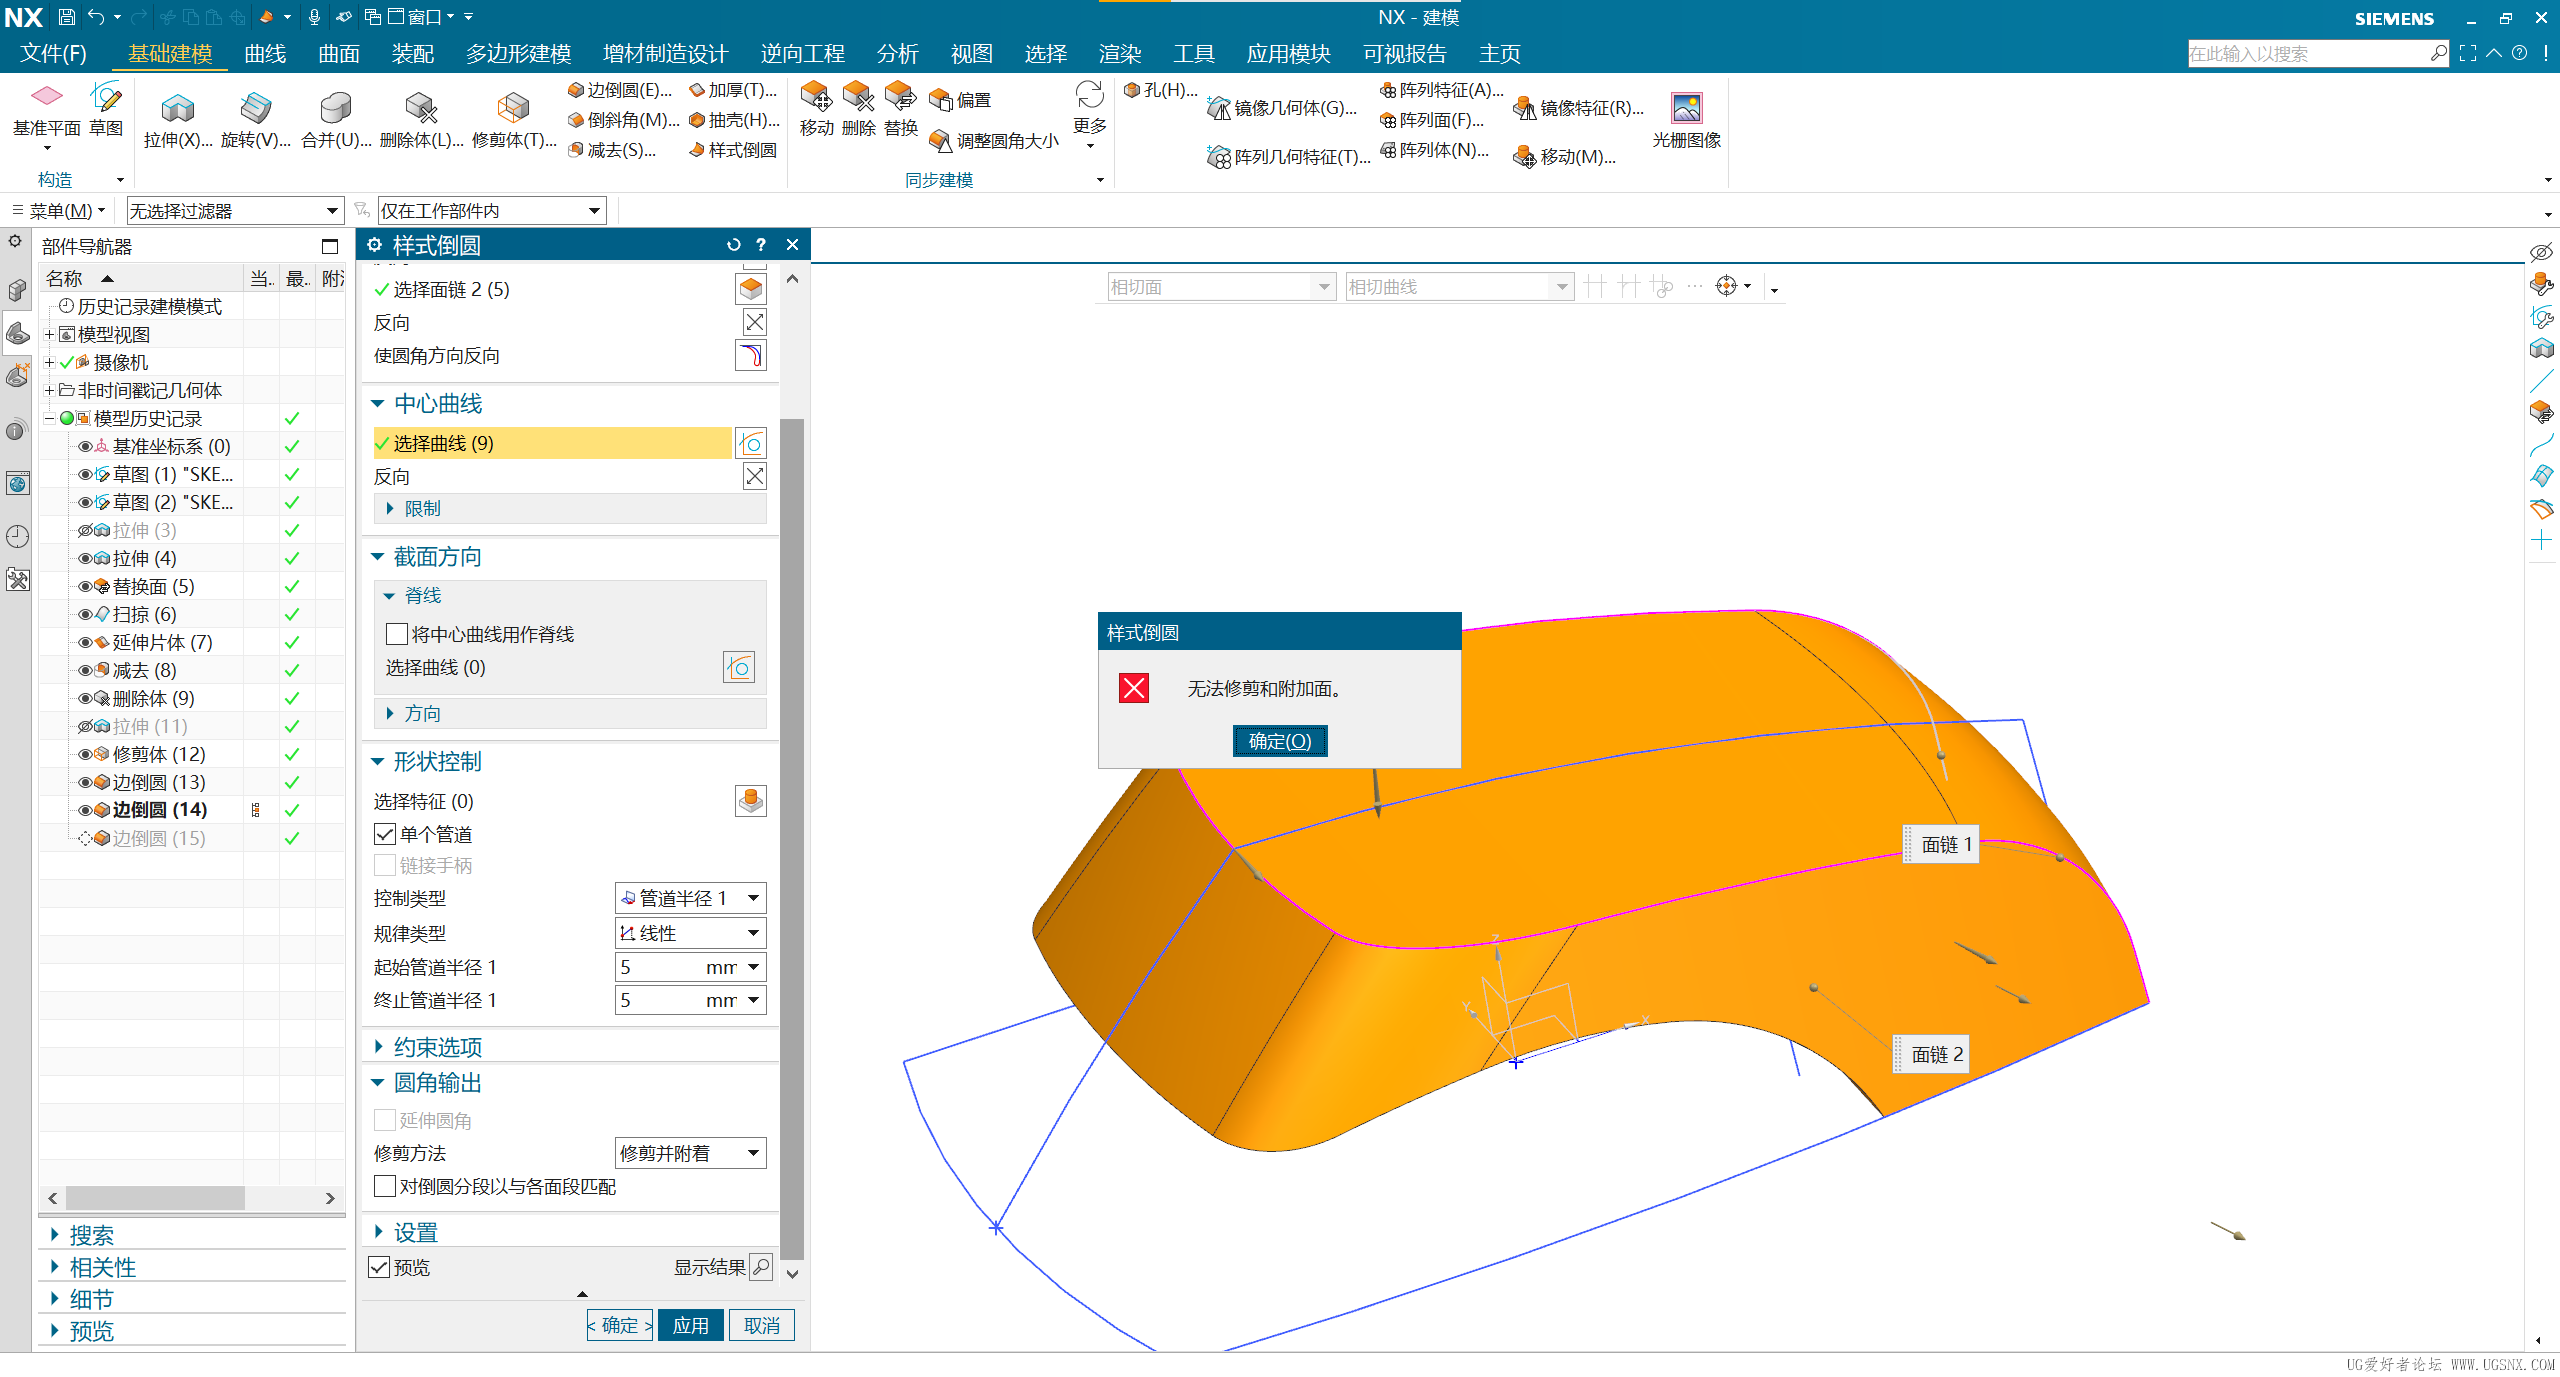Image resolution: width=2560 pixels, height=1377 pixels.
Task: Toggle visibility of 替换面 (5)
Action: [85, 586]
